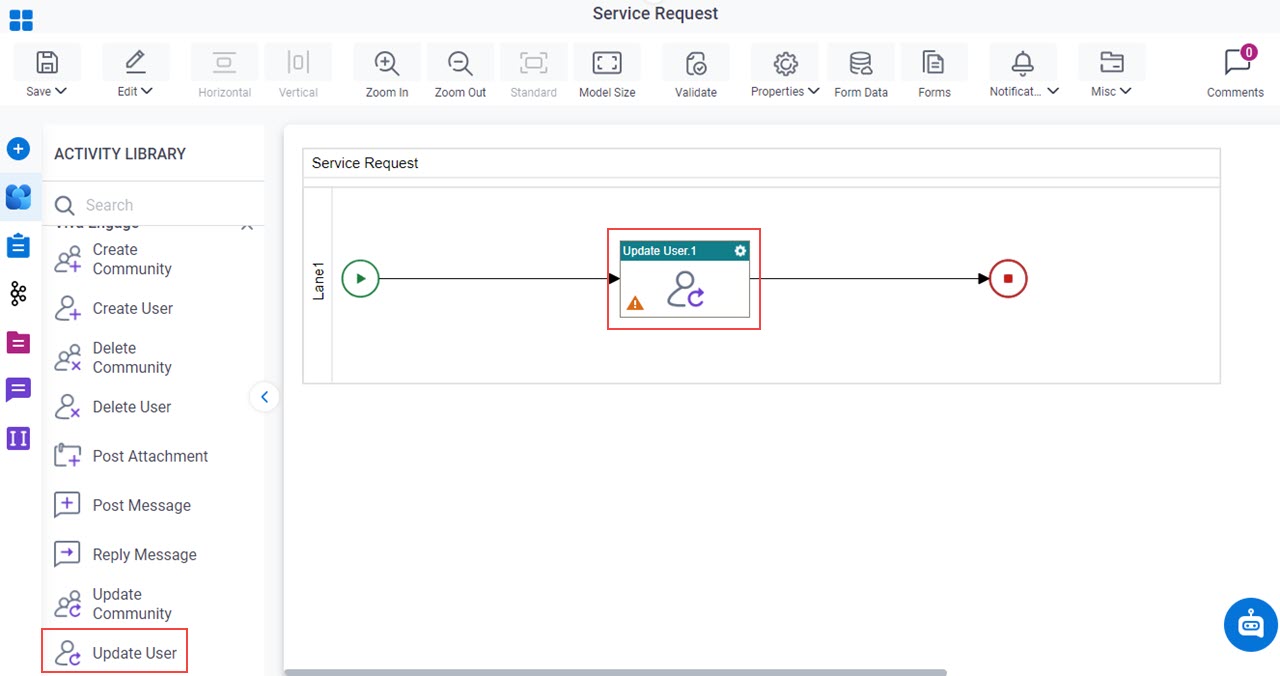This screenshot has width=1280, height=676.
Task: Open the Properties gear icon
Action: (x=785, y=63)
